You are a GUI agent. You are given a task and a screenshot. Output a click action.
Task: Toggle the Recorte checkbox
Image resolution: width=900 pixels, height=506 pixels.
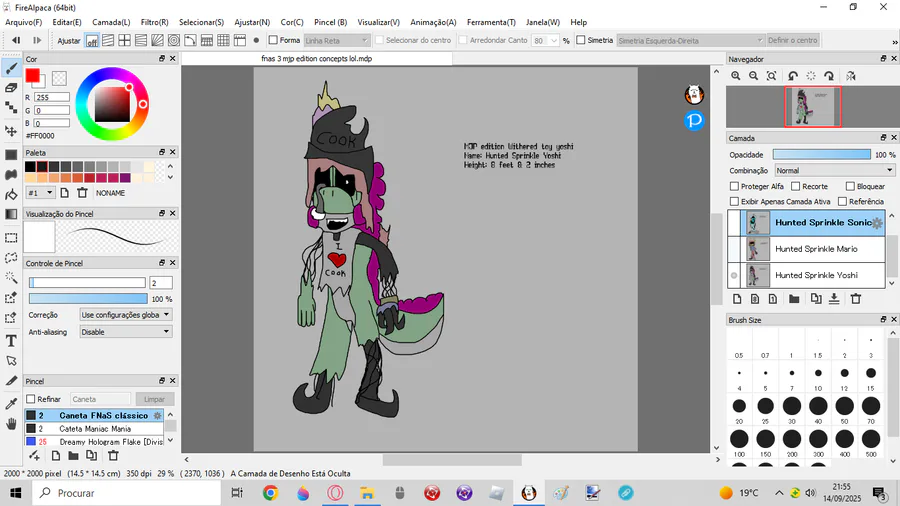(x=796, y=186)
